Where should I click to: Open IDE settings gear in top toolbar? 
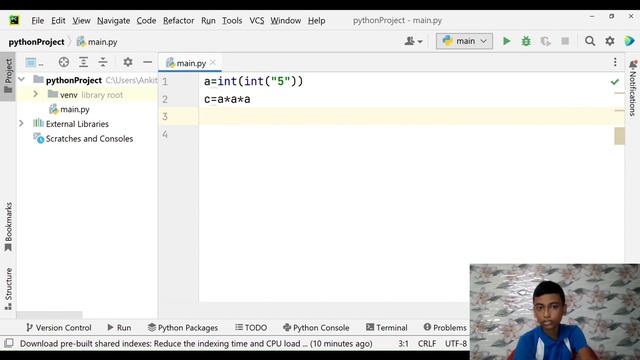pyautogui.click(x=610, y=41)
